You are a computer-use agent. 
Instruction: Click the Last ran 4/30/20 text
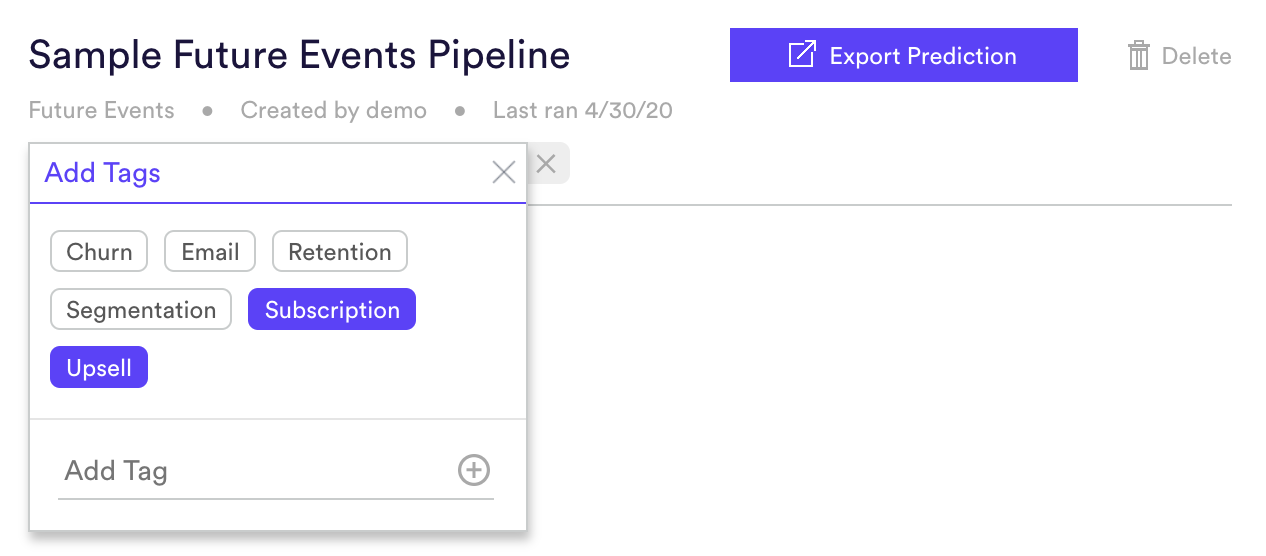point(583,110)
